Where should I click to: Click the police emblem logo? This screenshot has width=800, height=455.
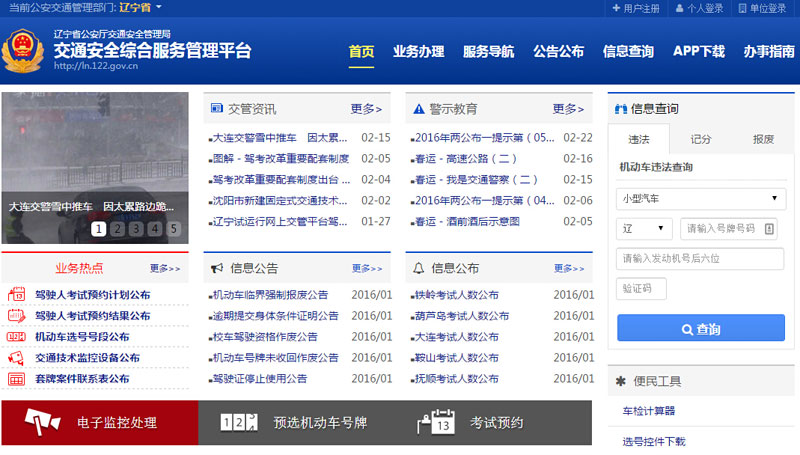[x=21, y=51]
